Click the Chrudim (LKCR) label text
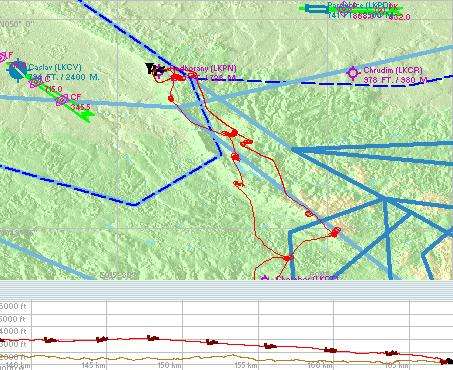The image size is (453, 370). coord(393,70)
